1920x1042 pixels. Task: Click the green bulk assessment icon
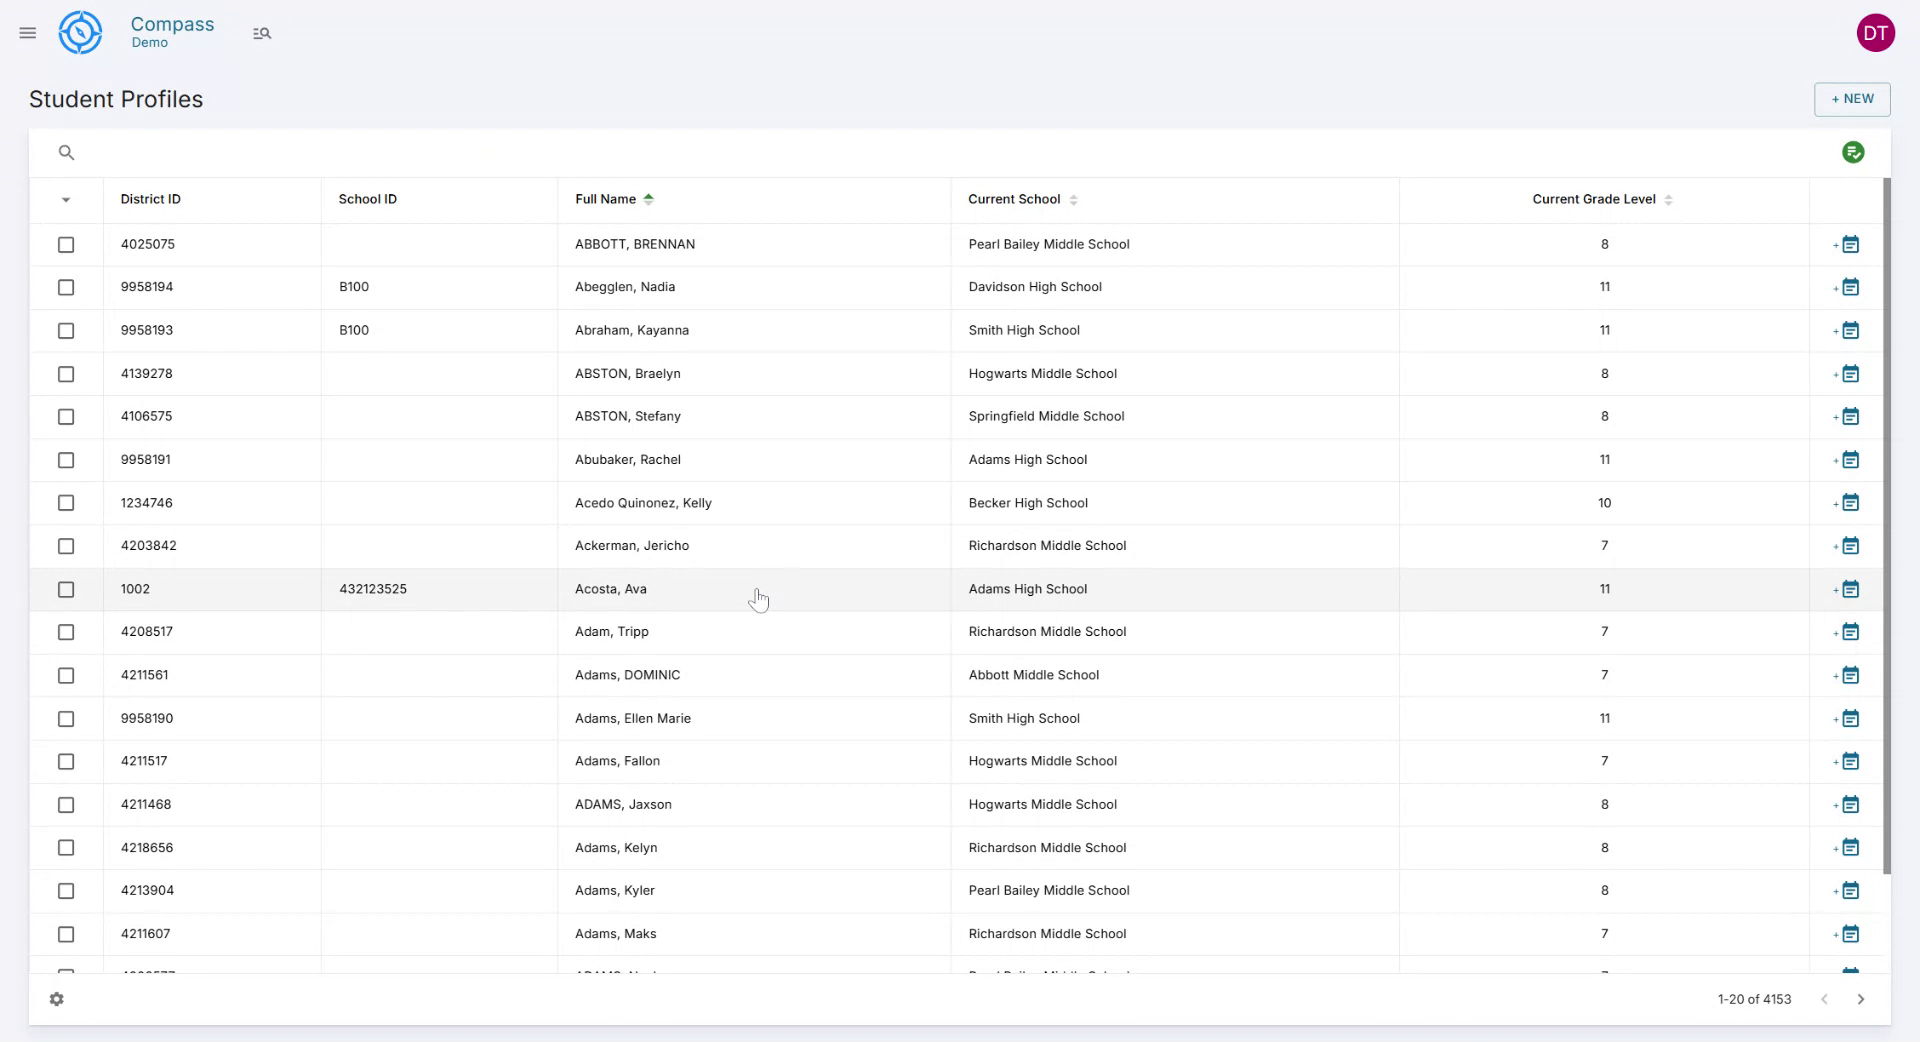click(x=1854, y=151)
